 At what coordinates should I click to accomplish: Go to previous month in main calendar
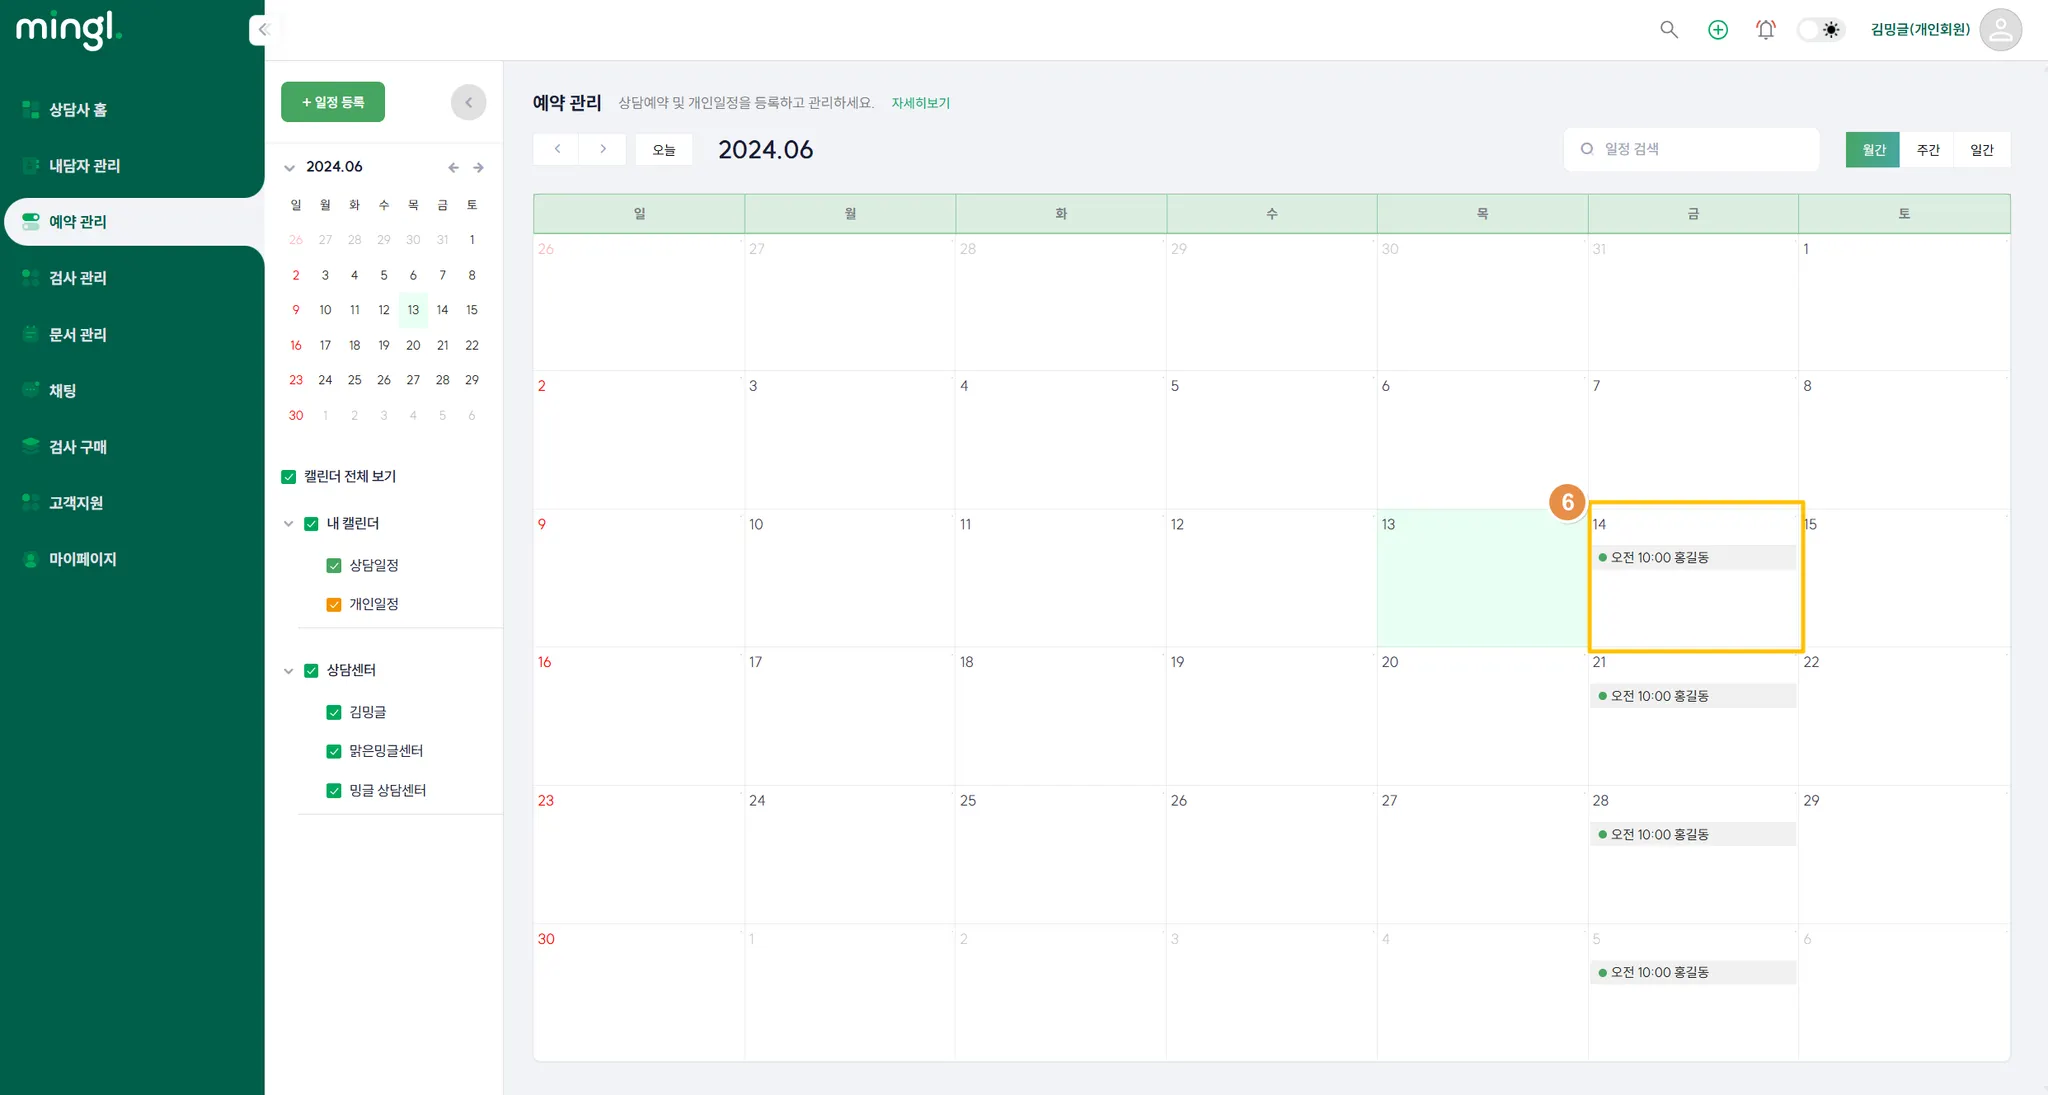coord(557,149)
